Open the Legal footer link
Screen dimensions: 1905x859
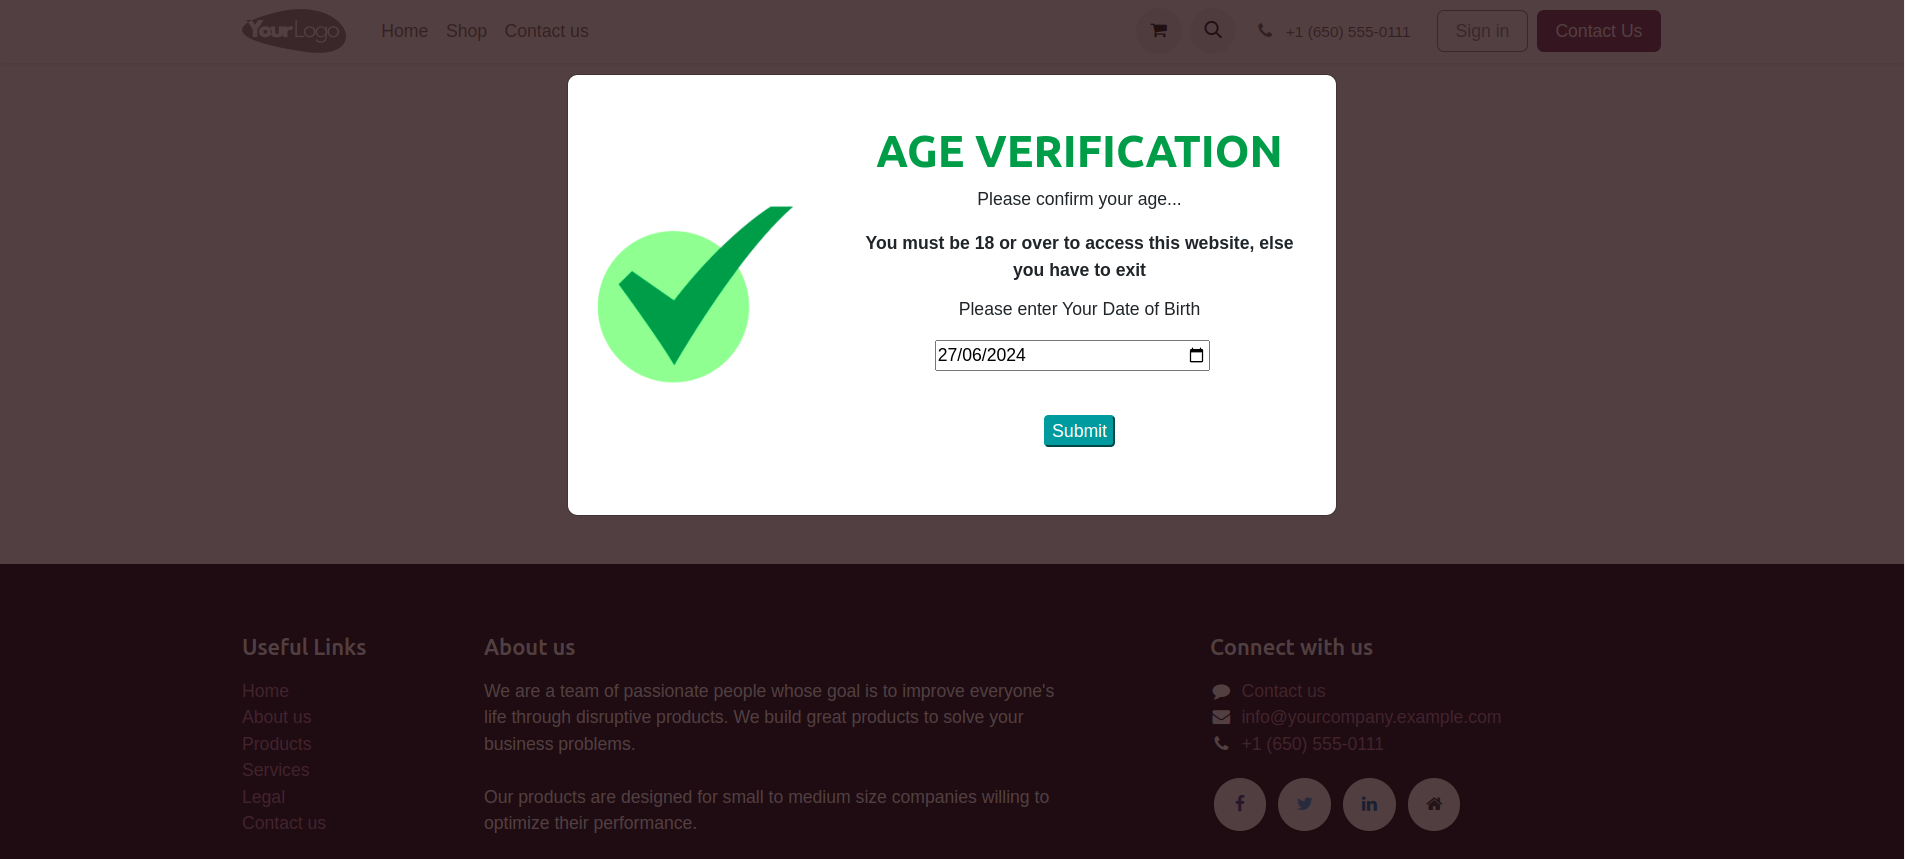click(263, 797)
